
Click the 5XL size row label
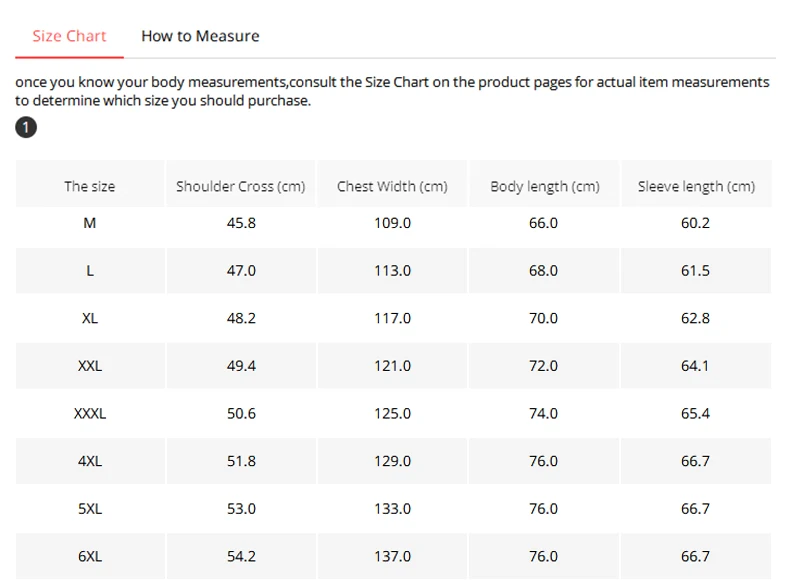tap(90, 509)
